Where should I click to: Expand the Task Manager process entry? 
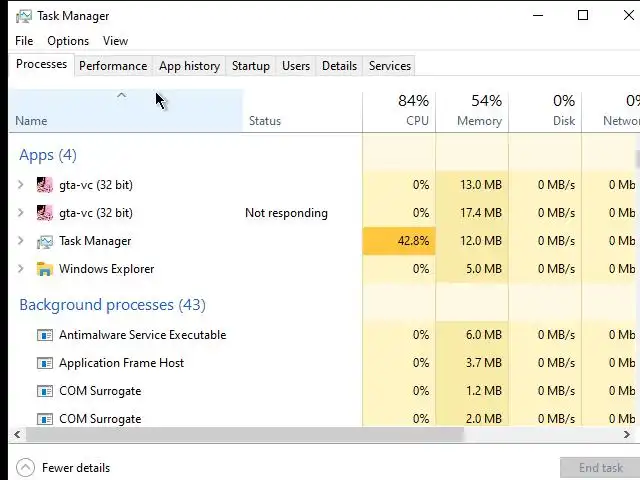point(21,241)
